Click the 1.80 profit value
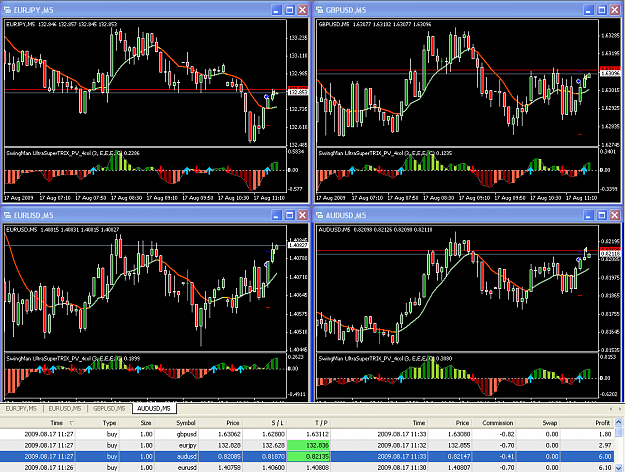 point(605,434)
